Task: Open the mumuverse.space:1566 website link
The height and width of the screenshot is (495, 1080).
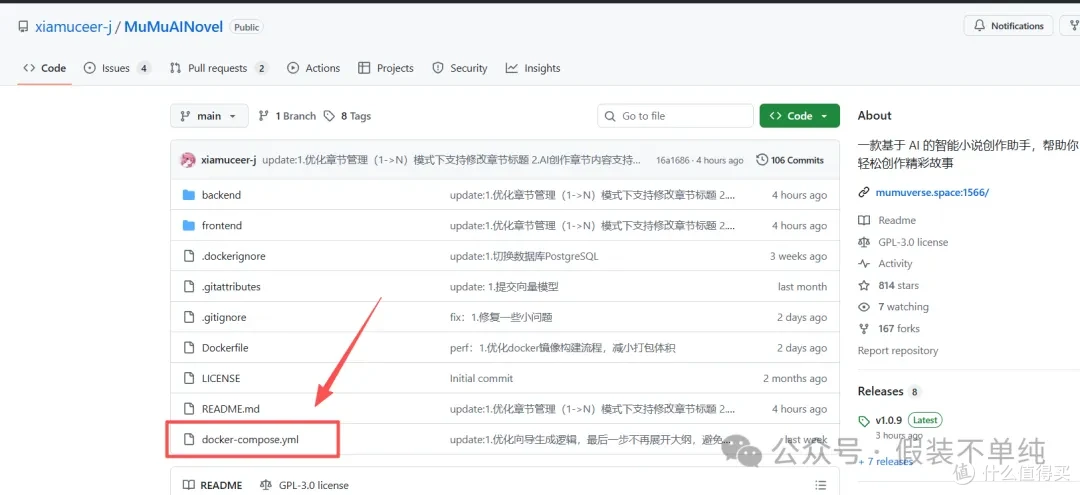Action: click(932, 193)
